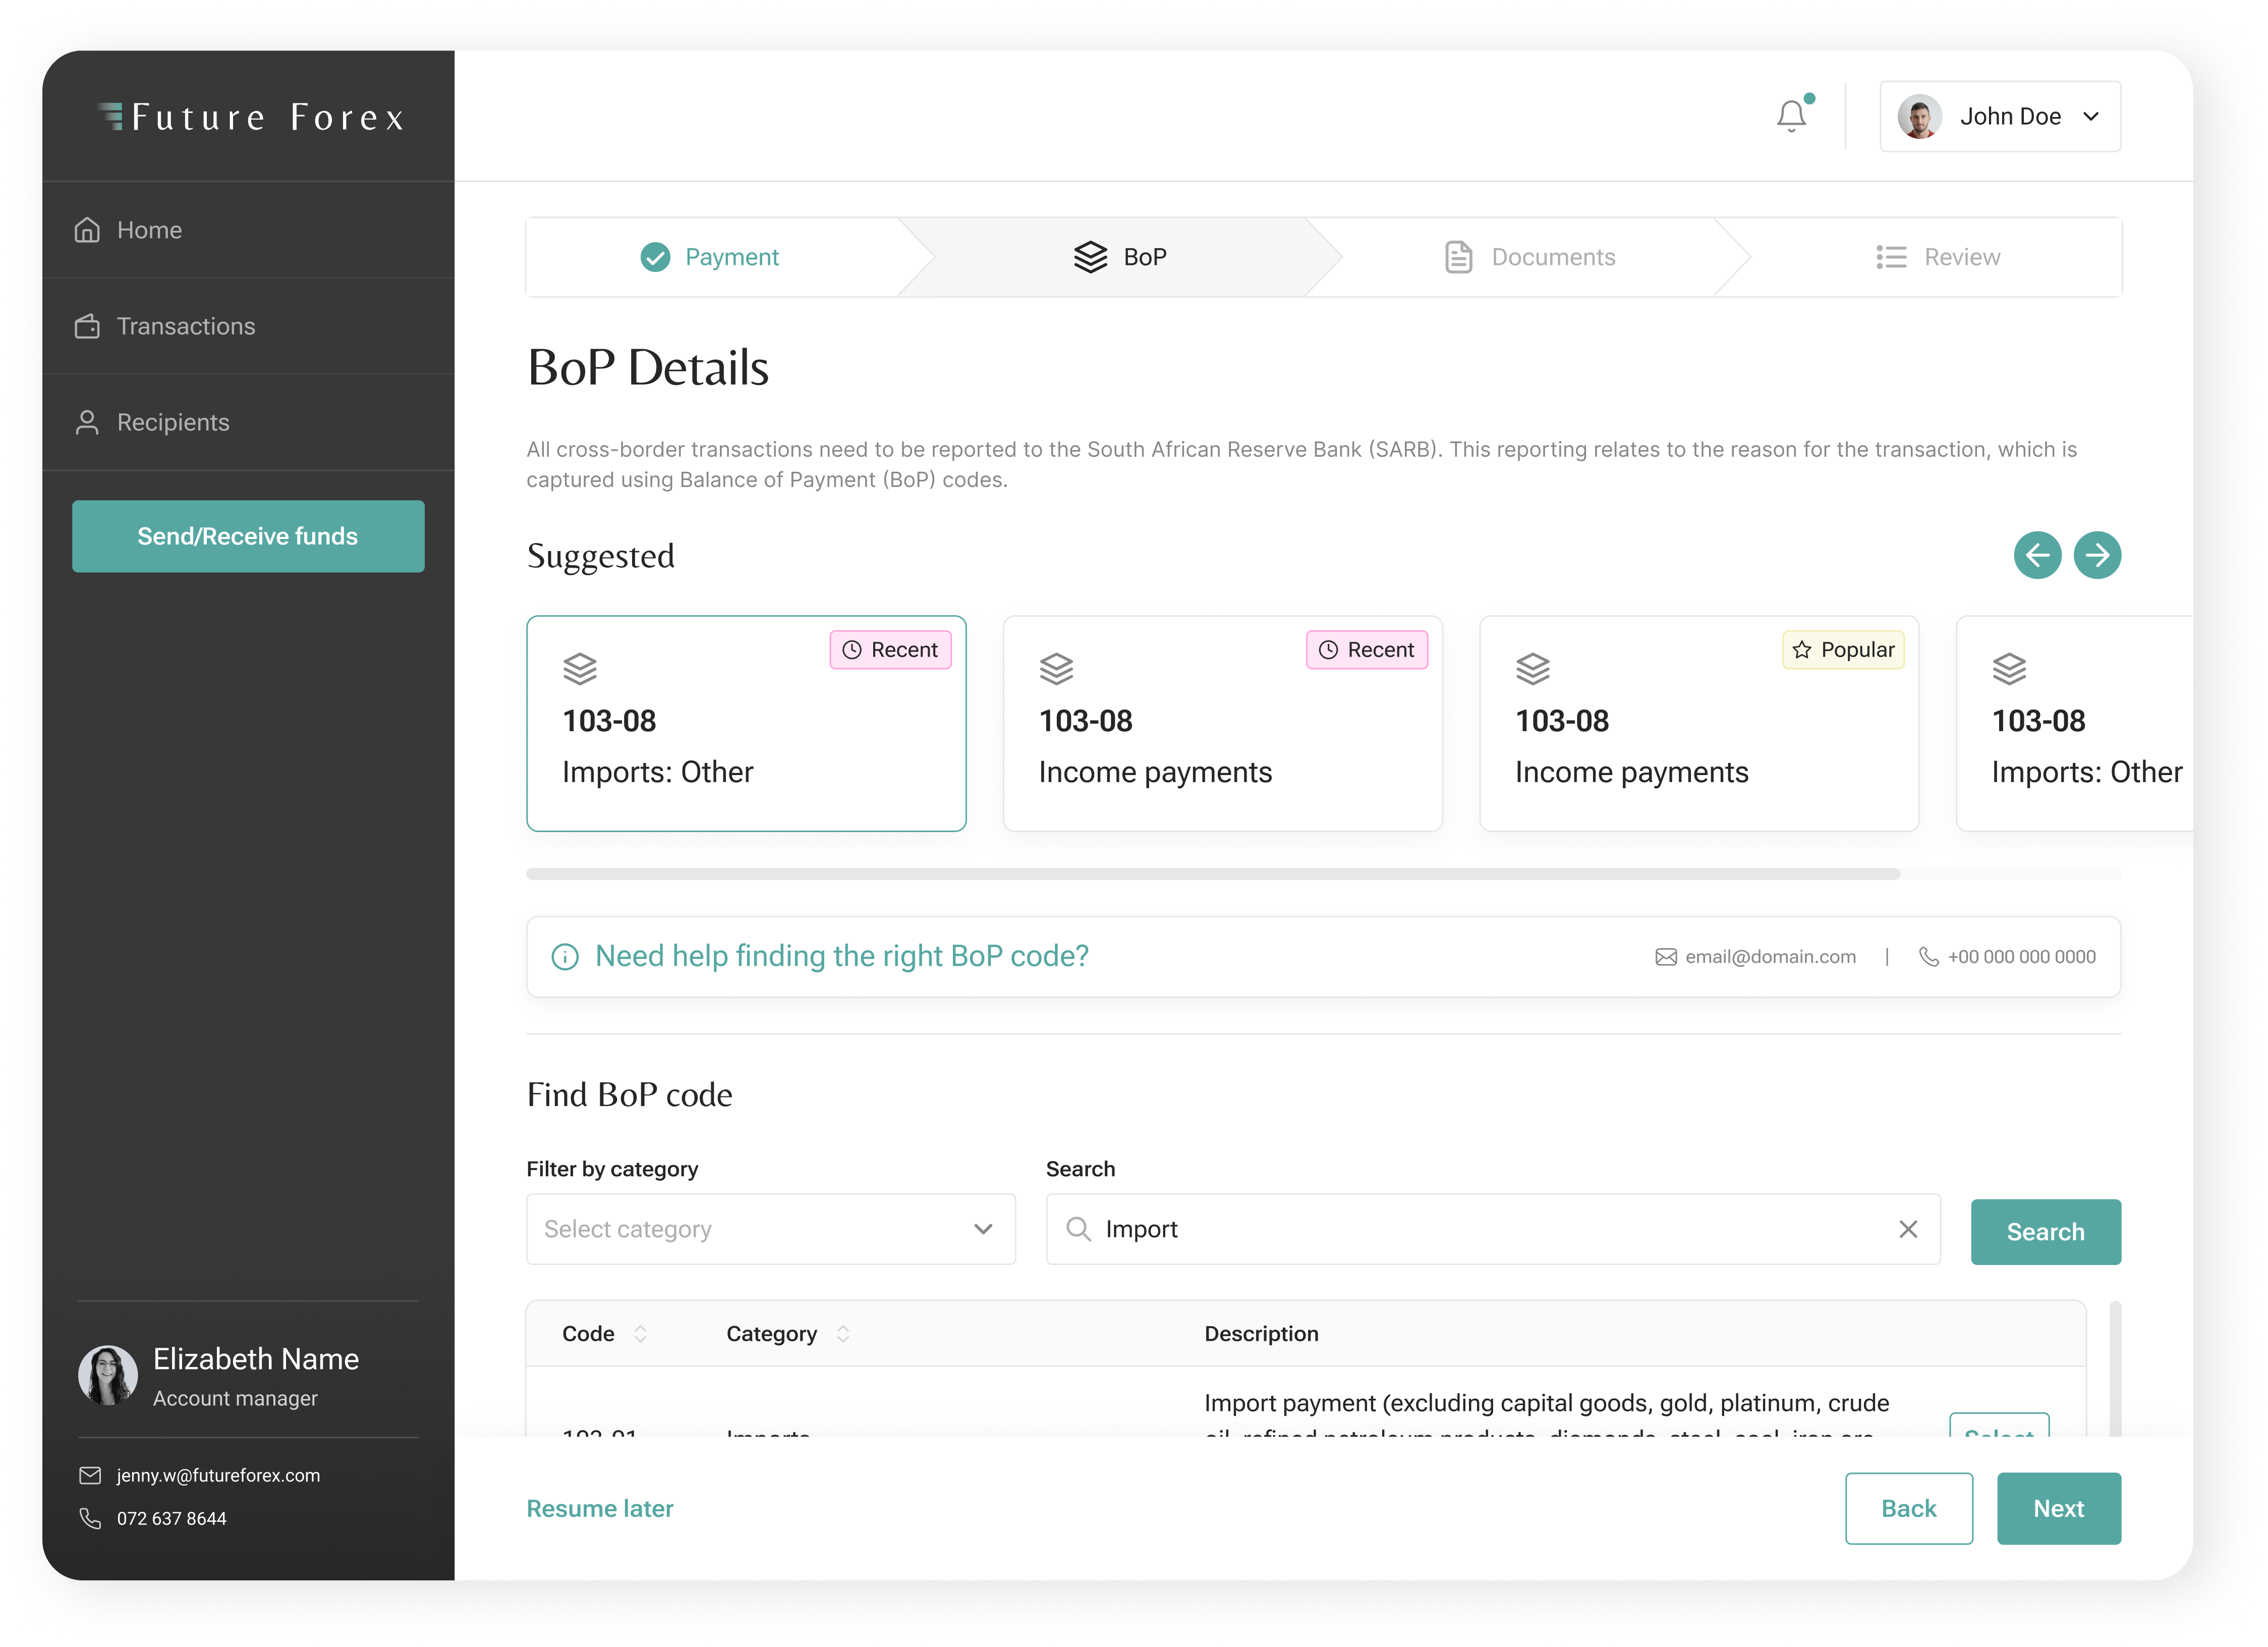Click the Home house icon
The height and width of the screenshot is (1647, 2268).
click(x=87, y=230)
